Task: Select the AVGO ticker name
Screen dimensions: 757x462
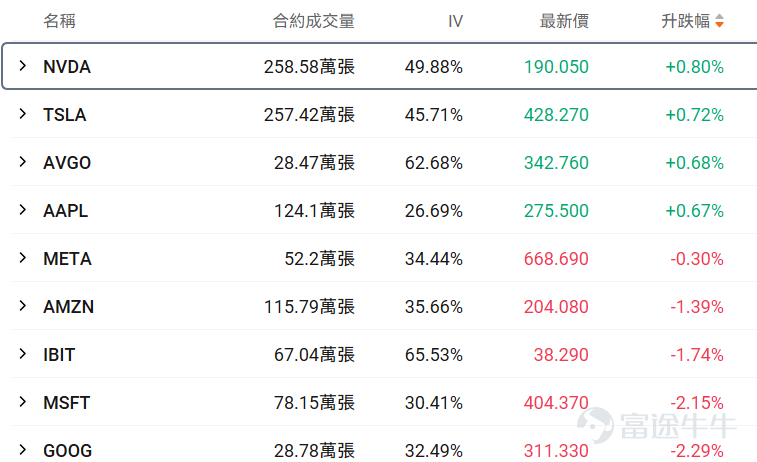Action: 67,163
